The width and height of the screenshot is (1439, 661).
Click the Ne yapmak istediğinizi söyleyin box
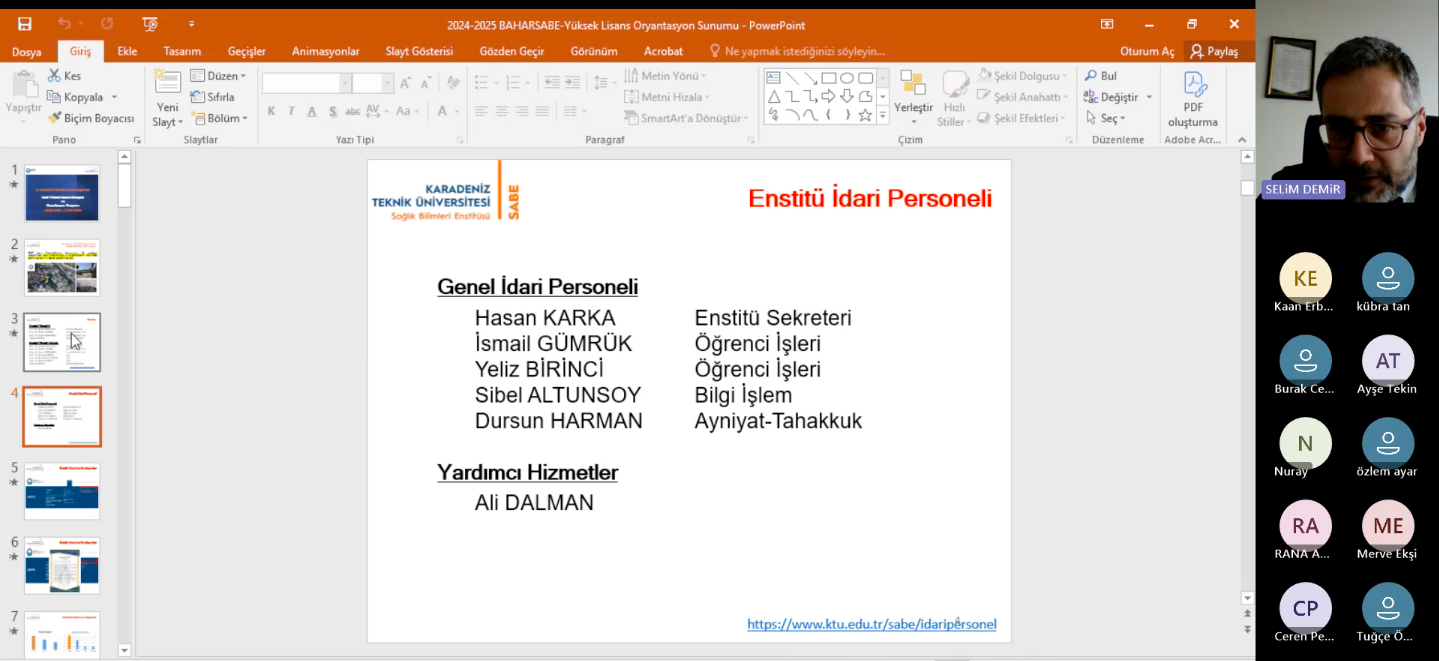point(797,51)
